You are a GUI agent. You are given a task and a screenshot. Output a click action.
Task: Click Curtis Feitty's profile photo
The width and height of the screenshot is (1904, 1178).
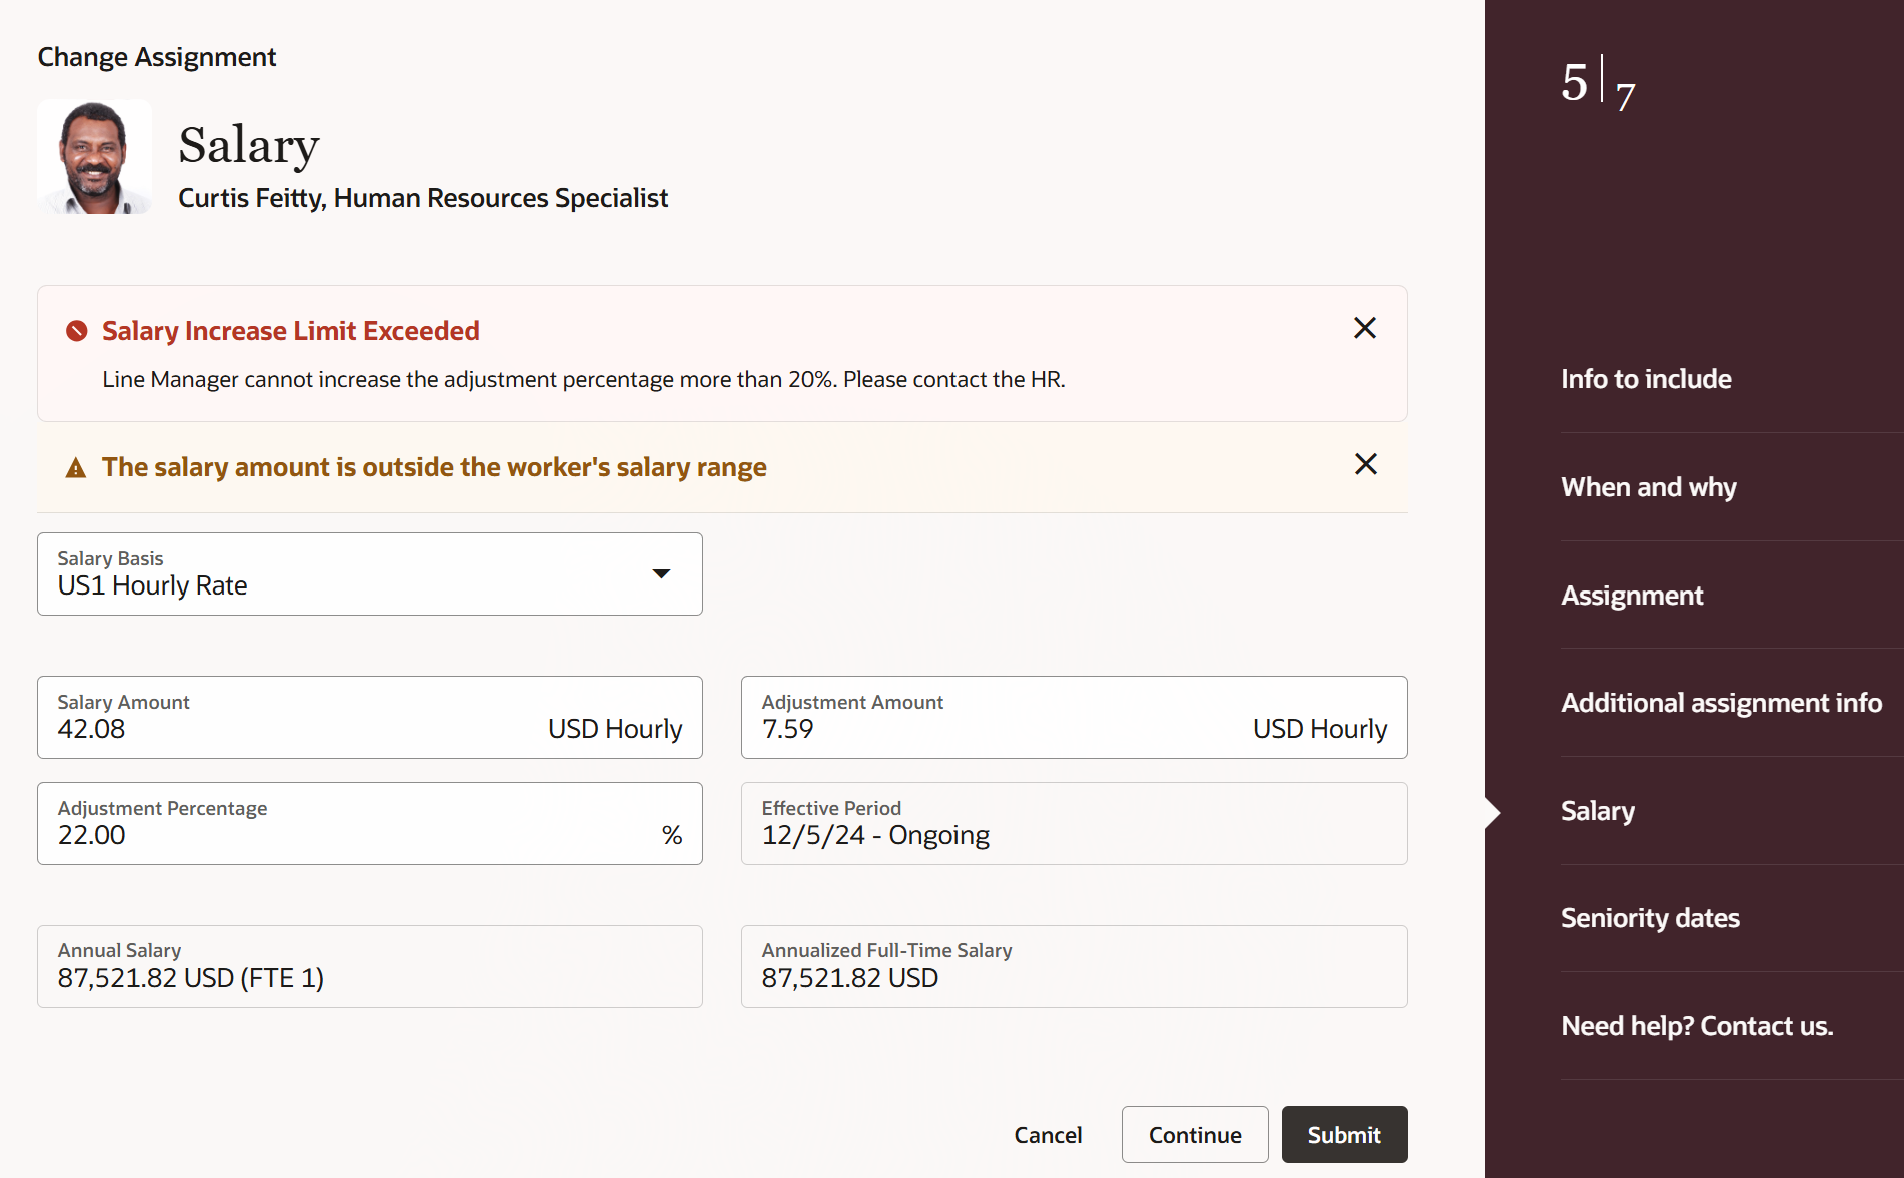click(95, 157)
